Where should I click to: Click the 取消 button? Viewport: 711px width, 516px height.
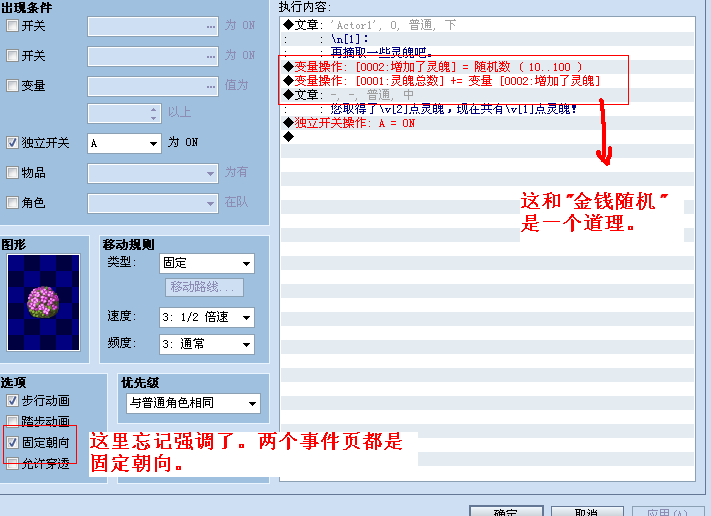[587, 511]
